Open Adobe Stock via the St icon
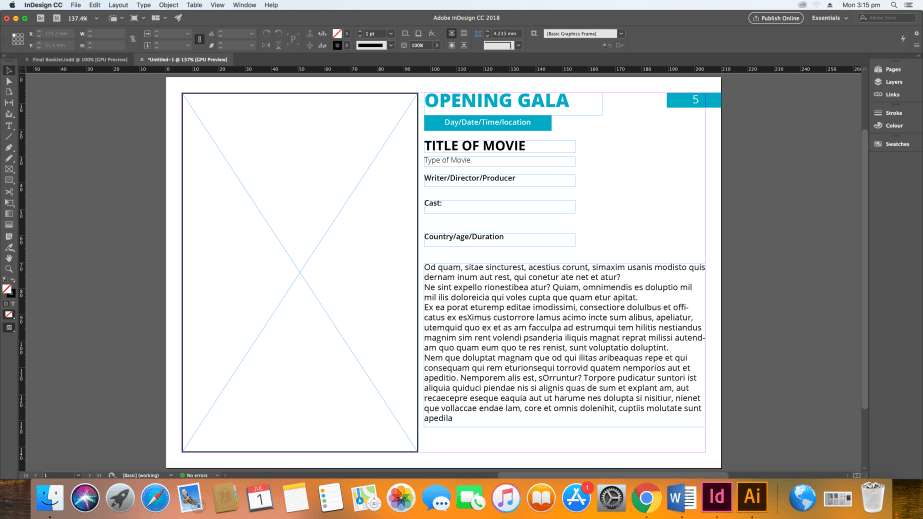Image resolution: width=923 pixels, height=519 pixels. (x=57, y=18)
